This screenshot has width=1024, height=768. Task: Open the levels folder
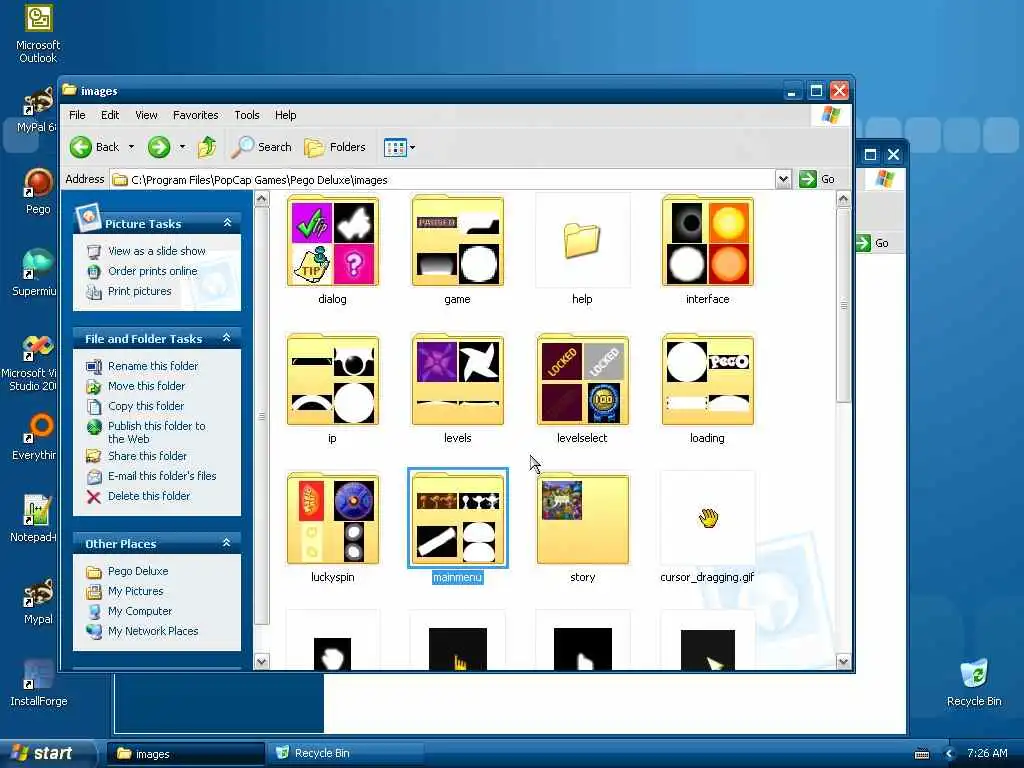tap(457, 379)
